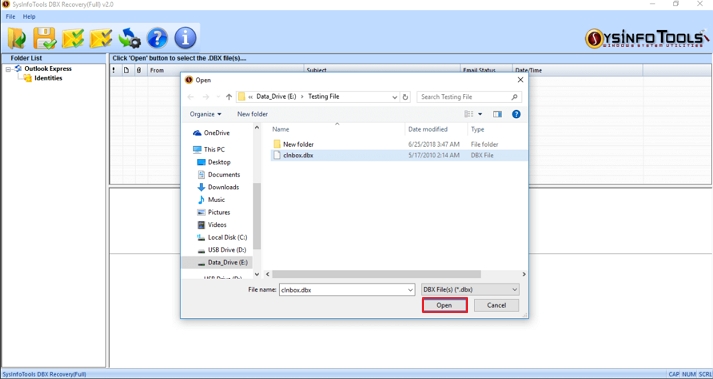The image size is (713, 379).
Task: Click New folder in the dialog toolbar
Action: point(252,114)
